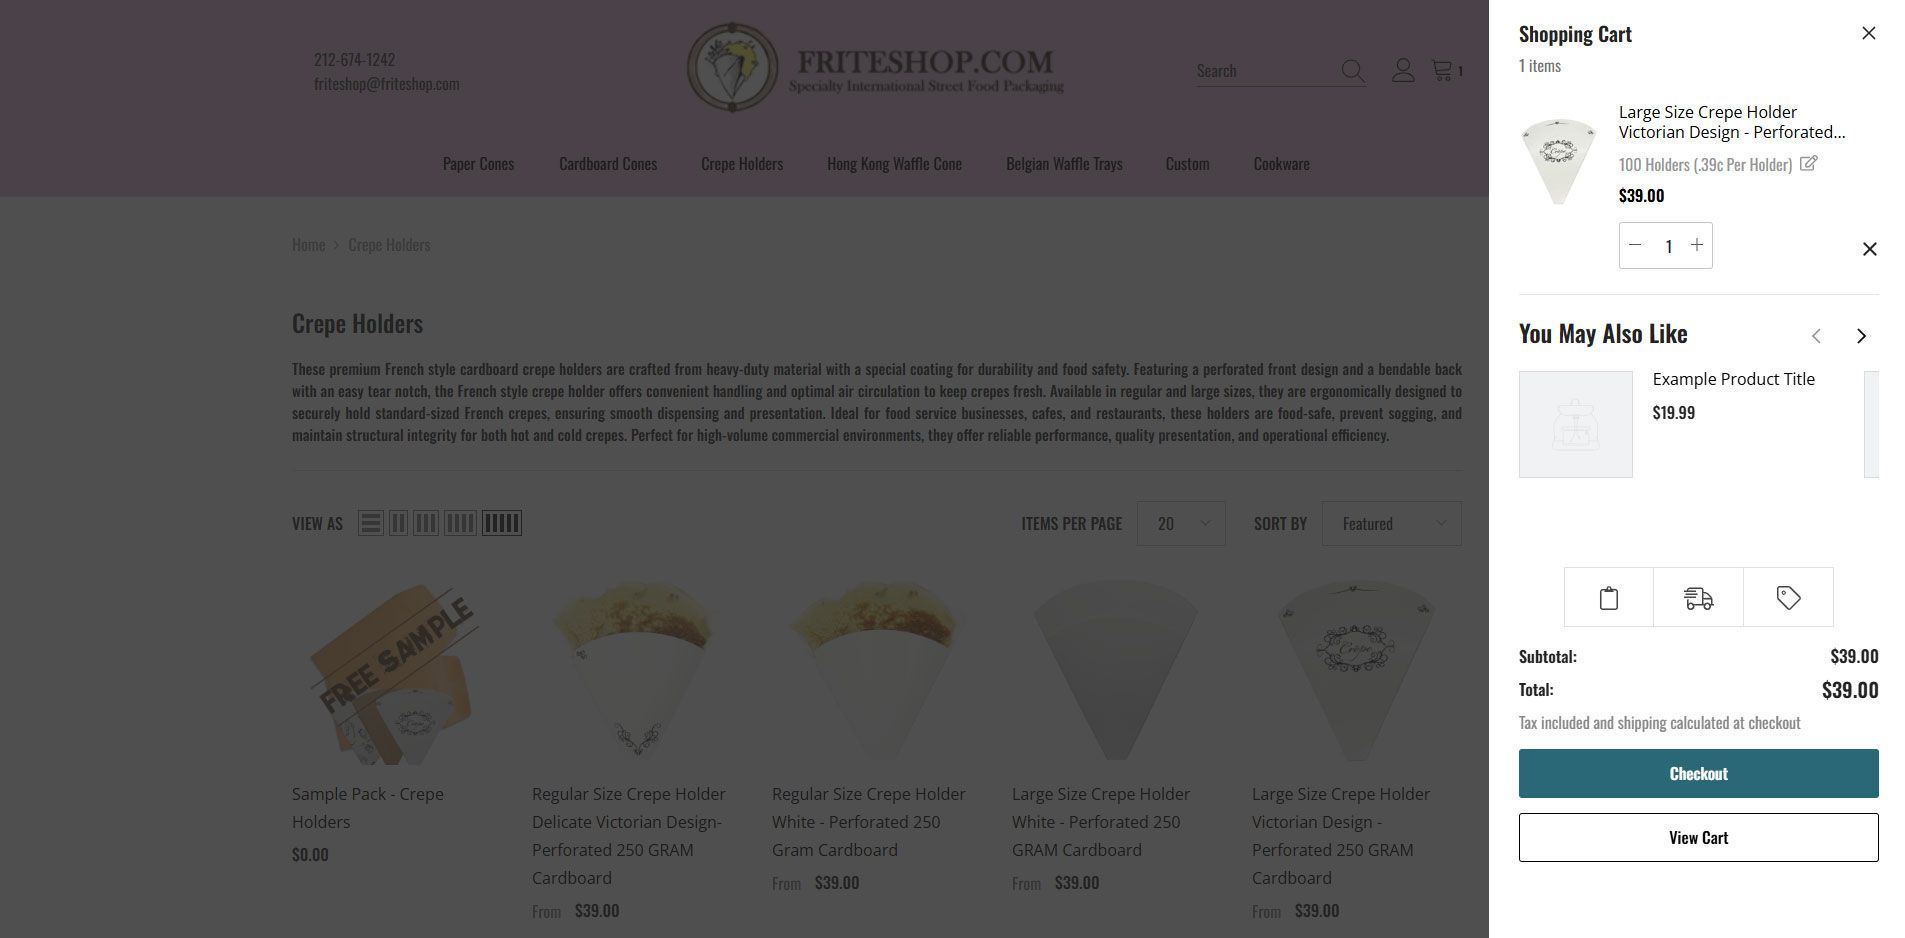Open the Crepe Holders menu item
Viewport: 1905px width, 938px height.
[742, 164]
